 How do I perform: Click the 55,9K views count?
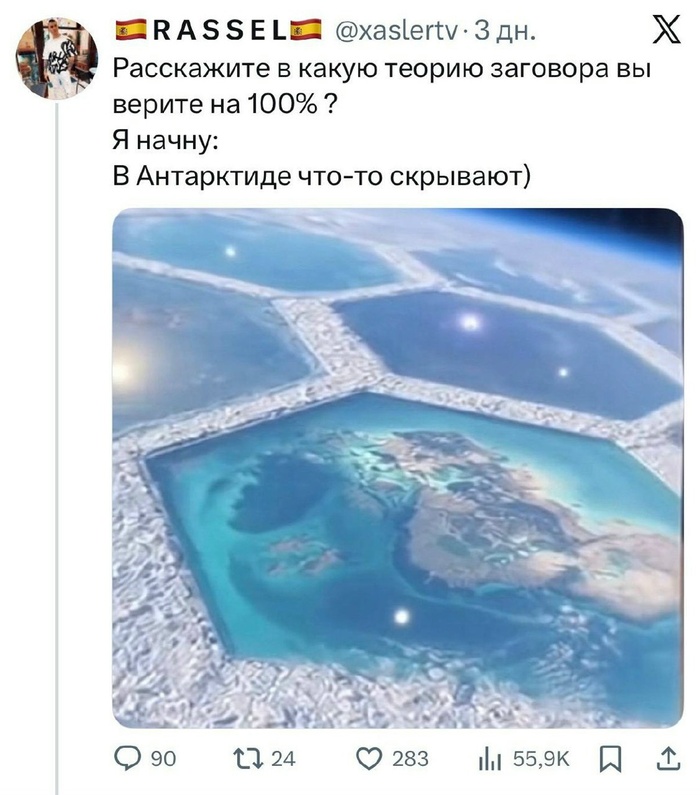(541, 759)
